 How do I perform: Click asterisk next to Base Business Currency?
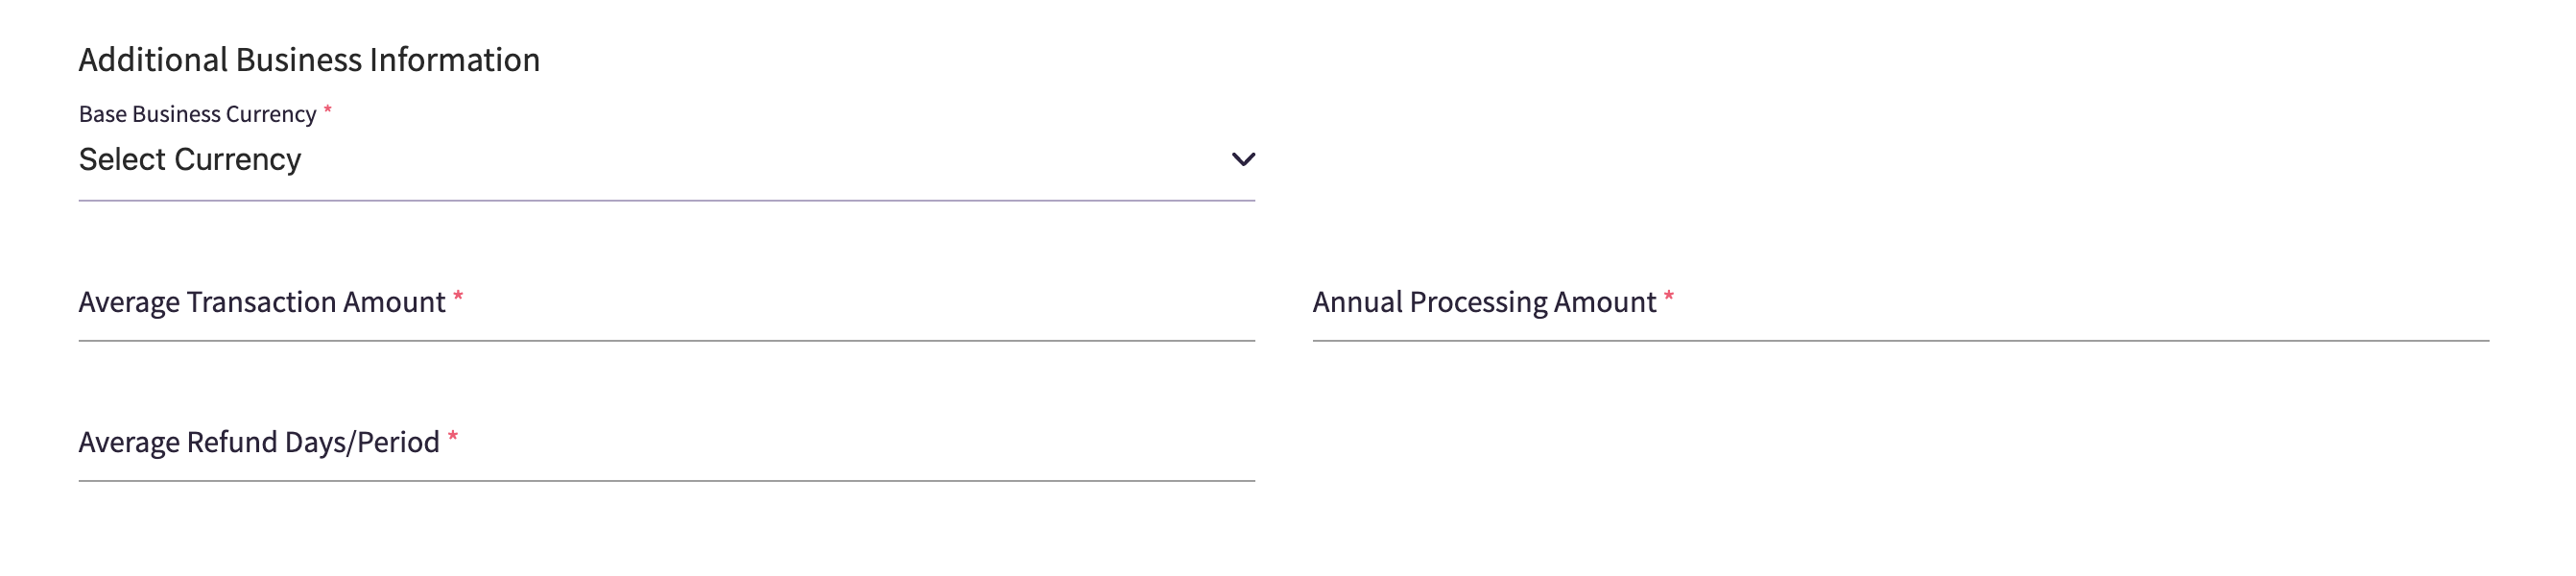click(x=327, y=110)
